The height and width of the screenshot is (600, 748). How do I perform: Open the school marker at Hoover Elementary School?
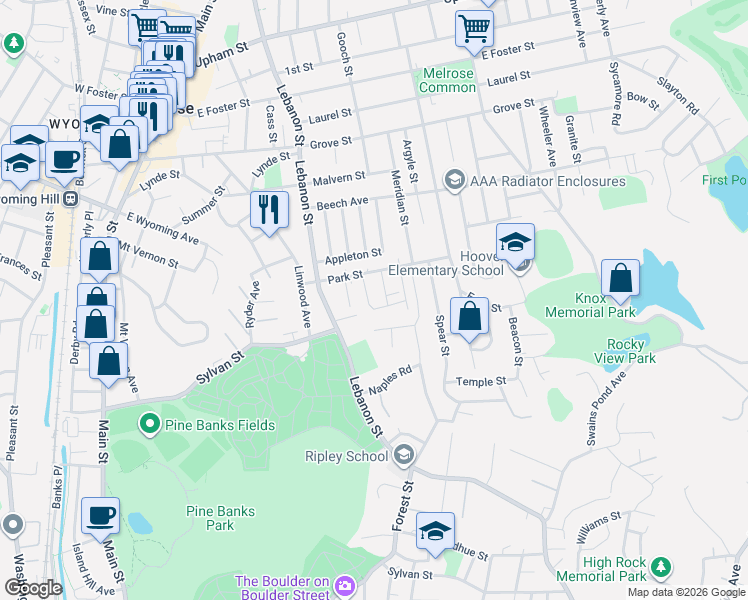coord(515,242)
